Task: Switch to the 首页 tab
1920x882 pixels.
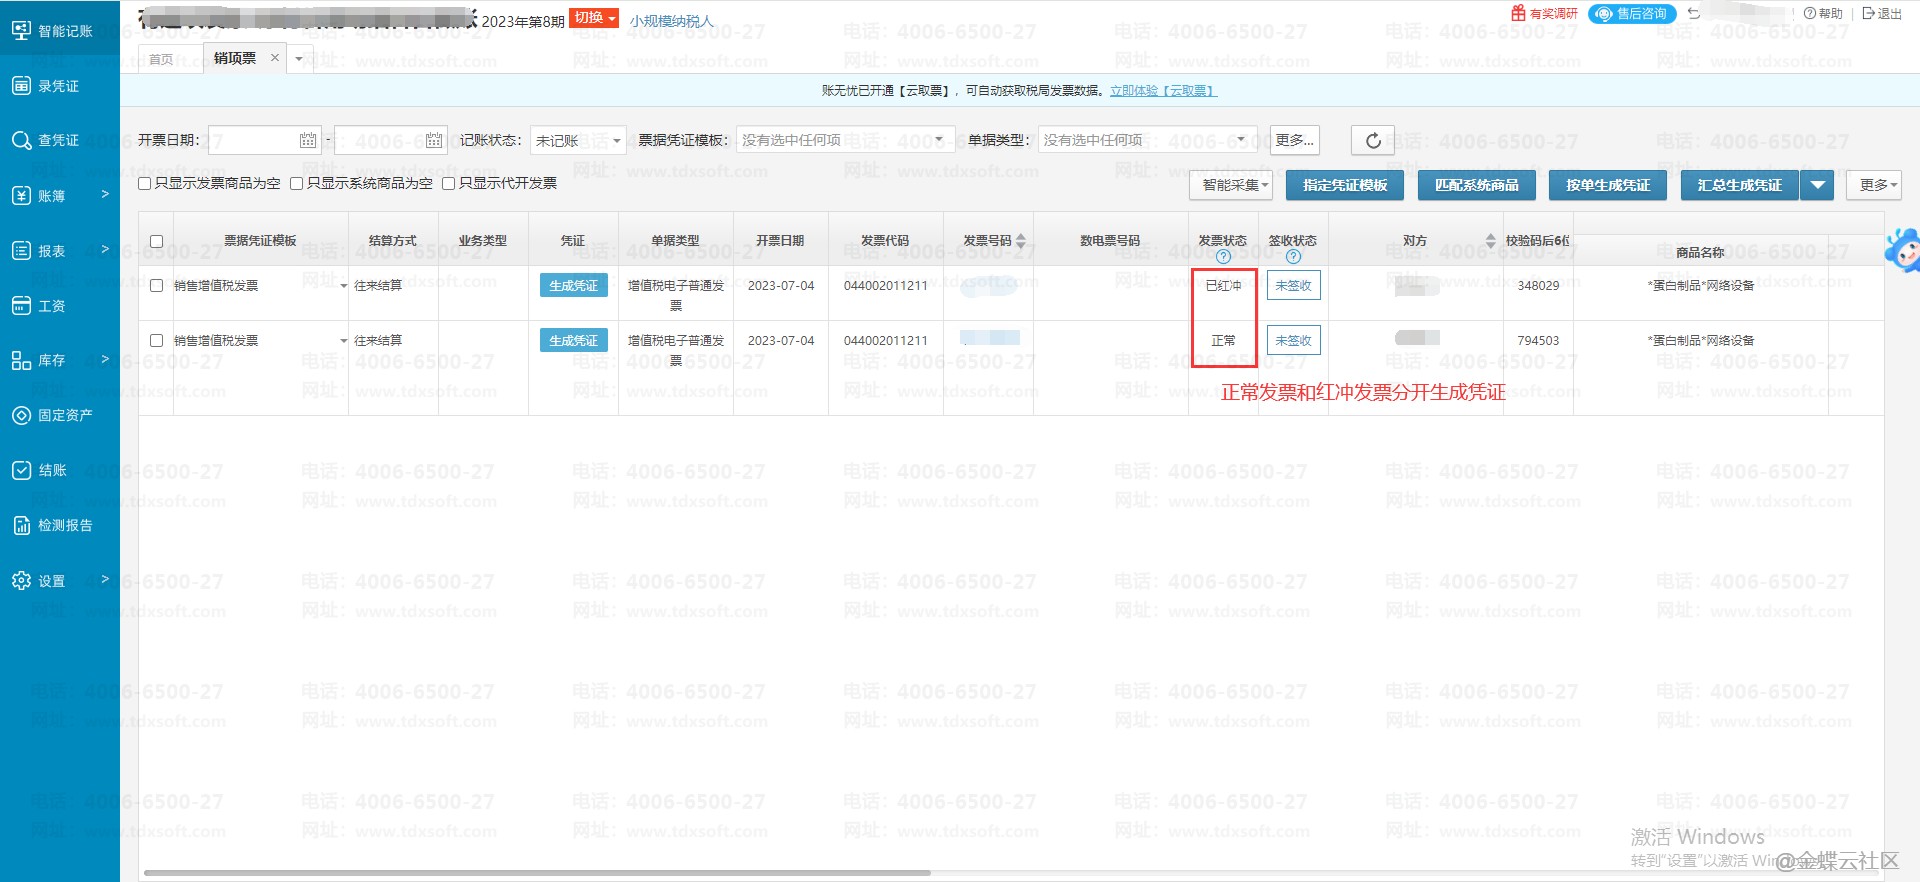Action: [161, 59]
